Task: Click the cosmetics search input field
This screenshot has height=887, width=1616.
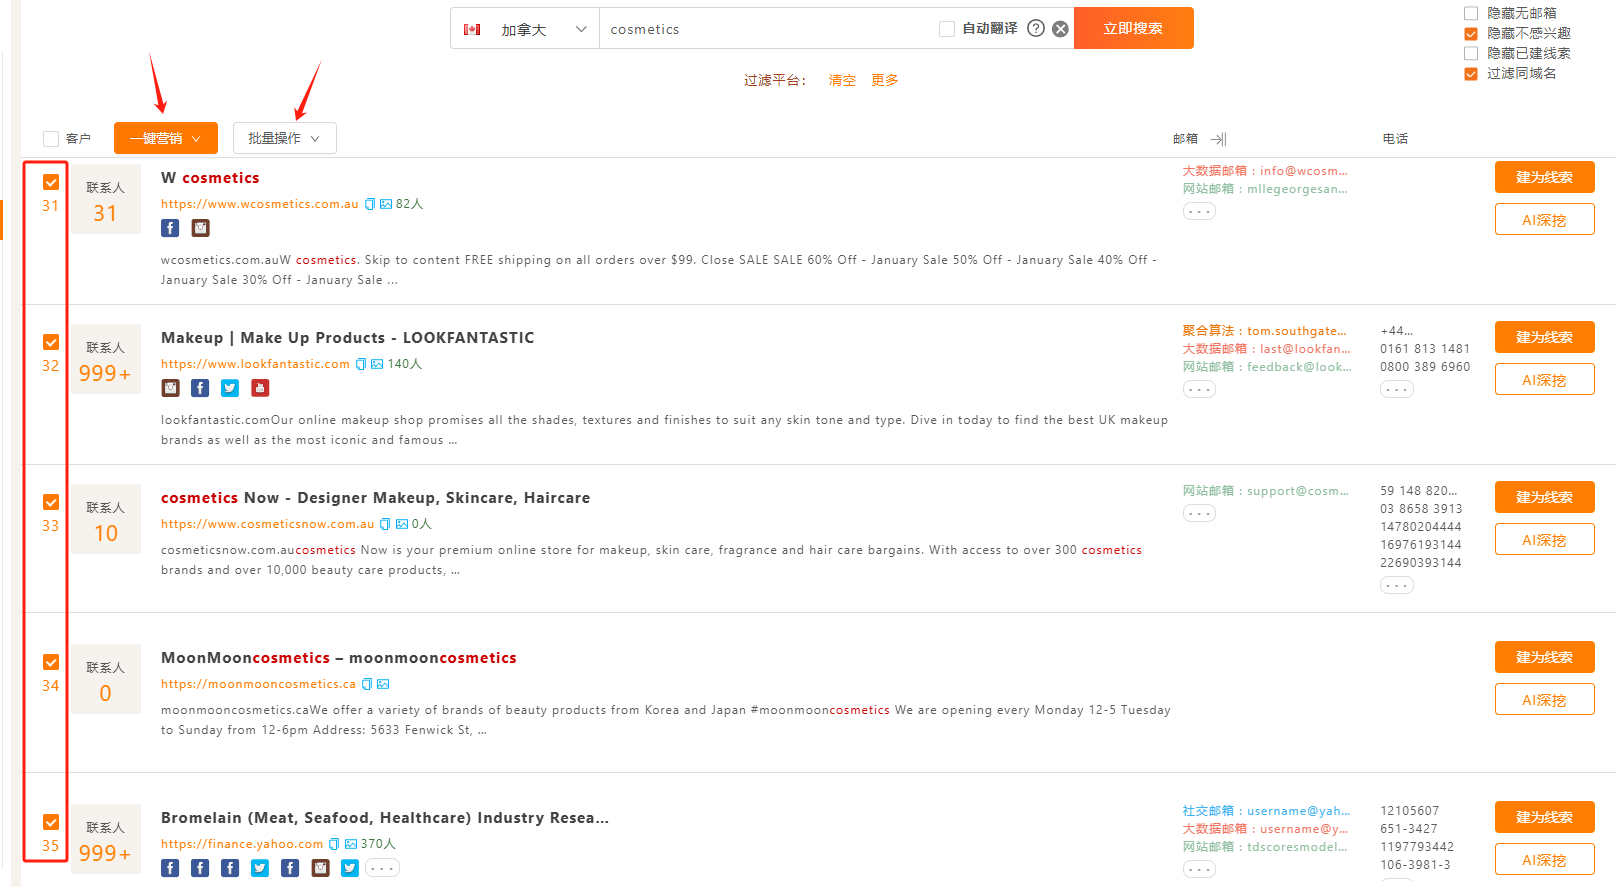Action: click(770, 29)
